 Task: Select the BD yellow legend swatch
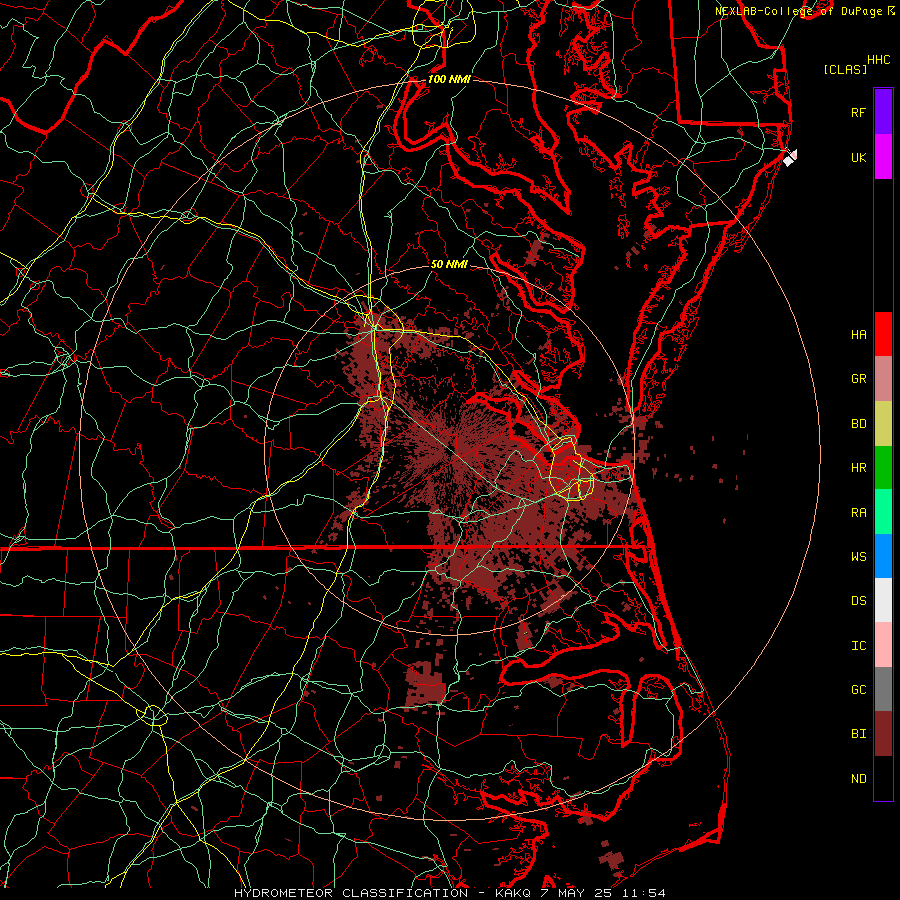click(883, 424)
